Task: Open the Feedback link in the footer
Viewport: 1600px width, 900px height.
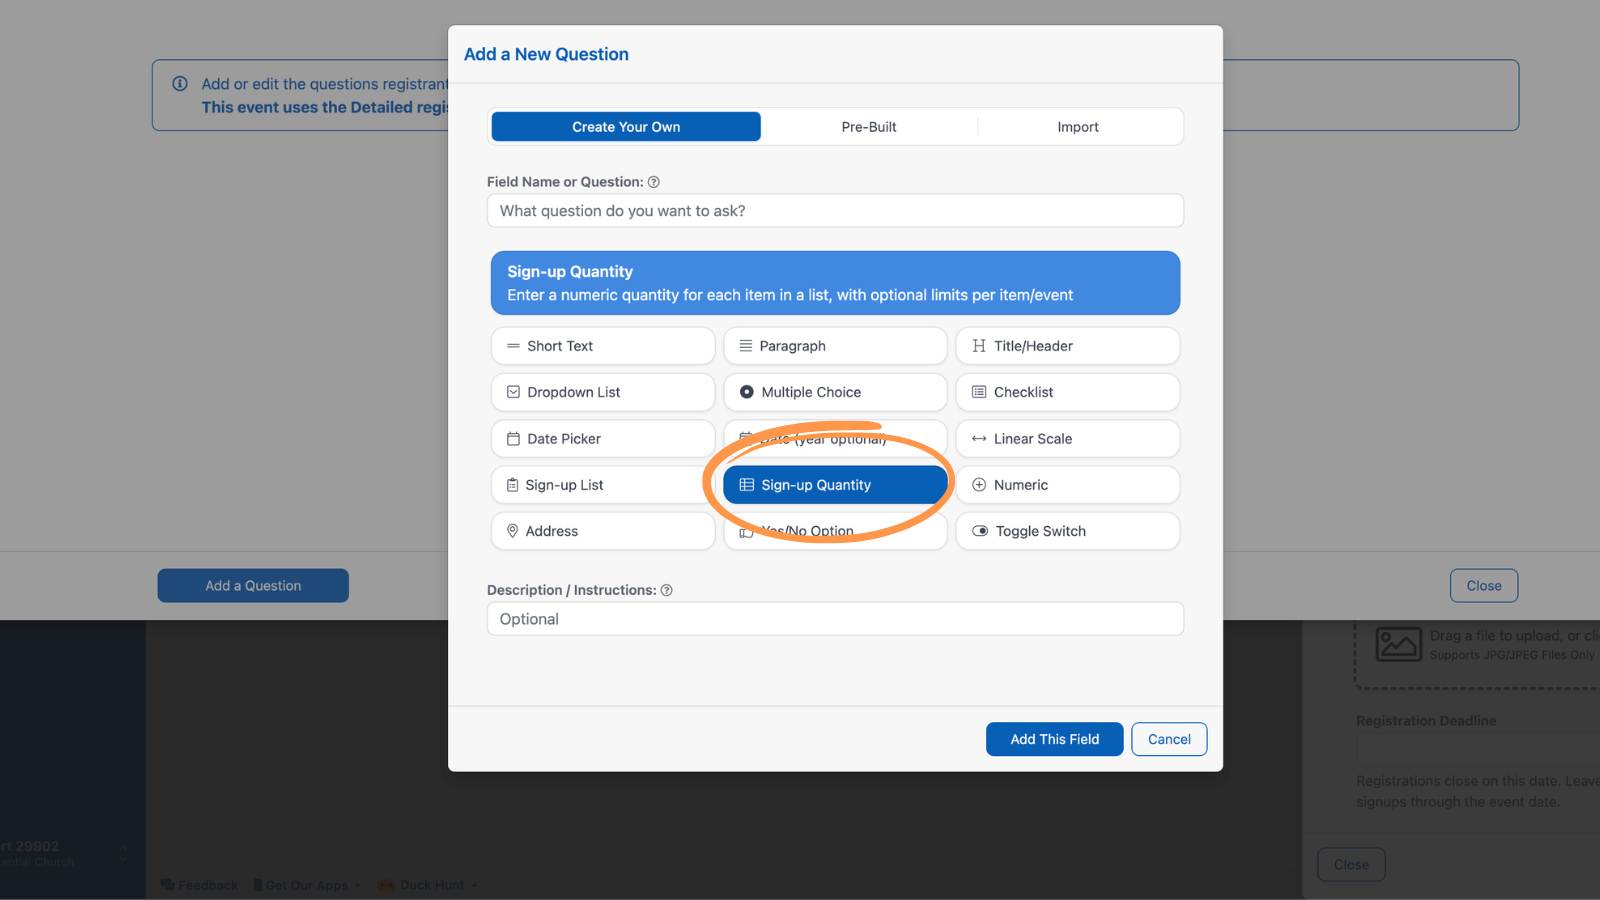Action: pyautogui.click(x=199, y=886)
